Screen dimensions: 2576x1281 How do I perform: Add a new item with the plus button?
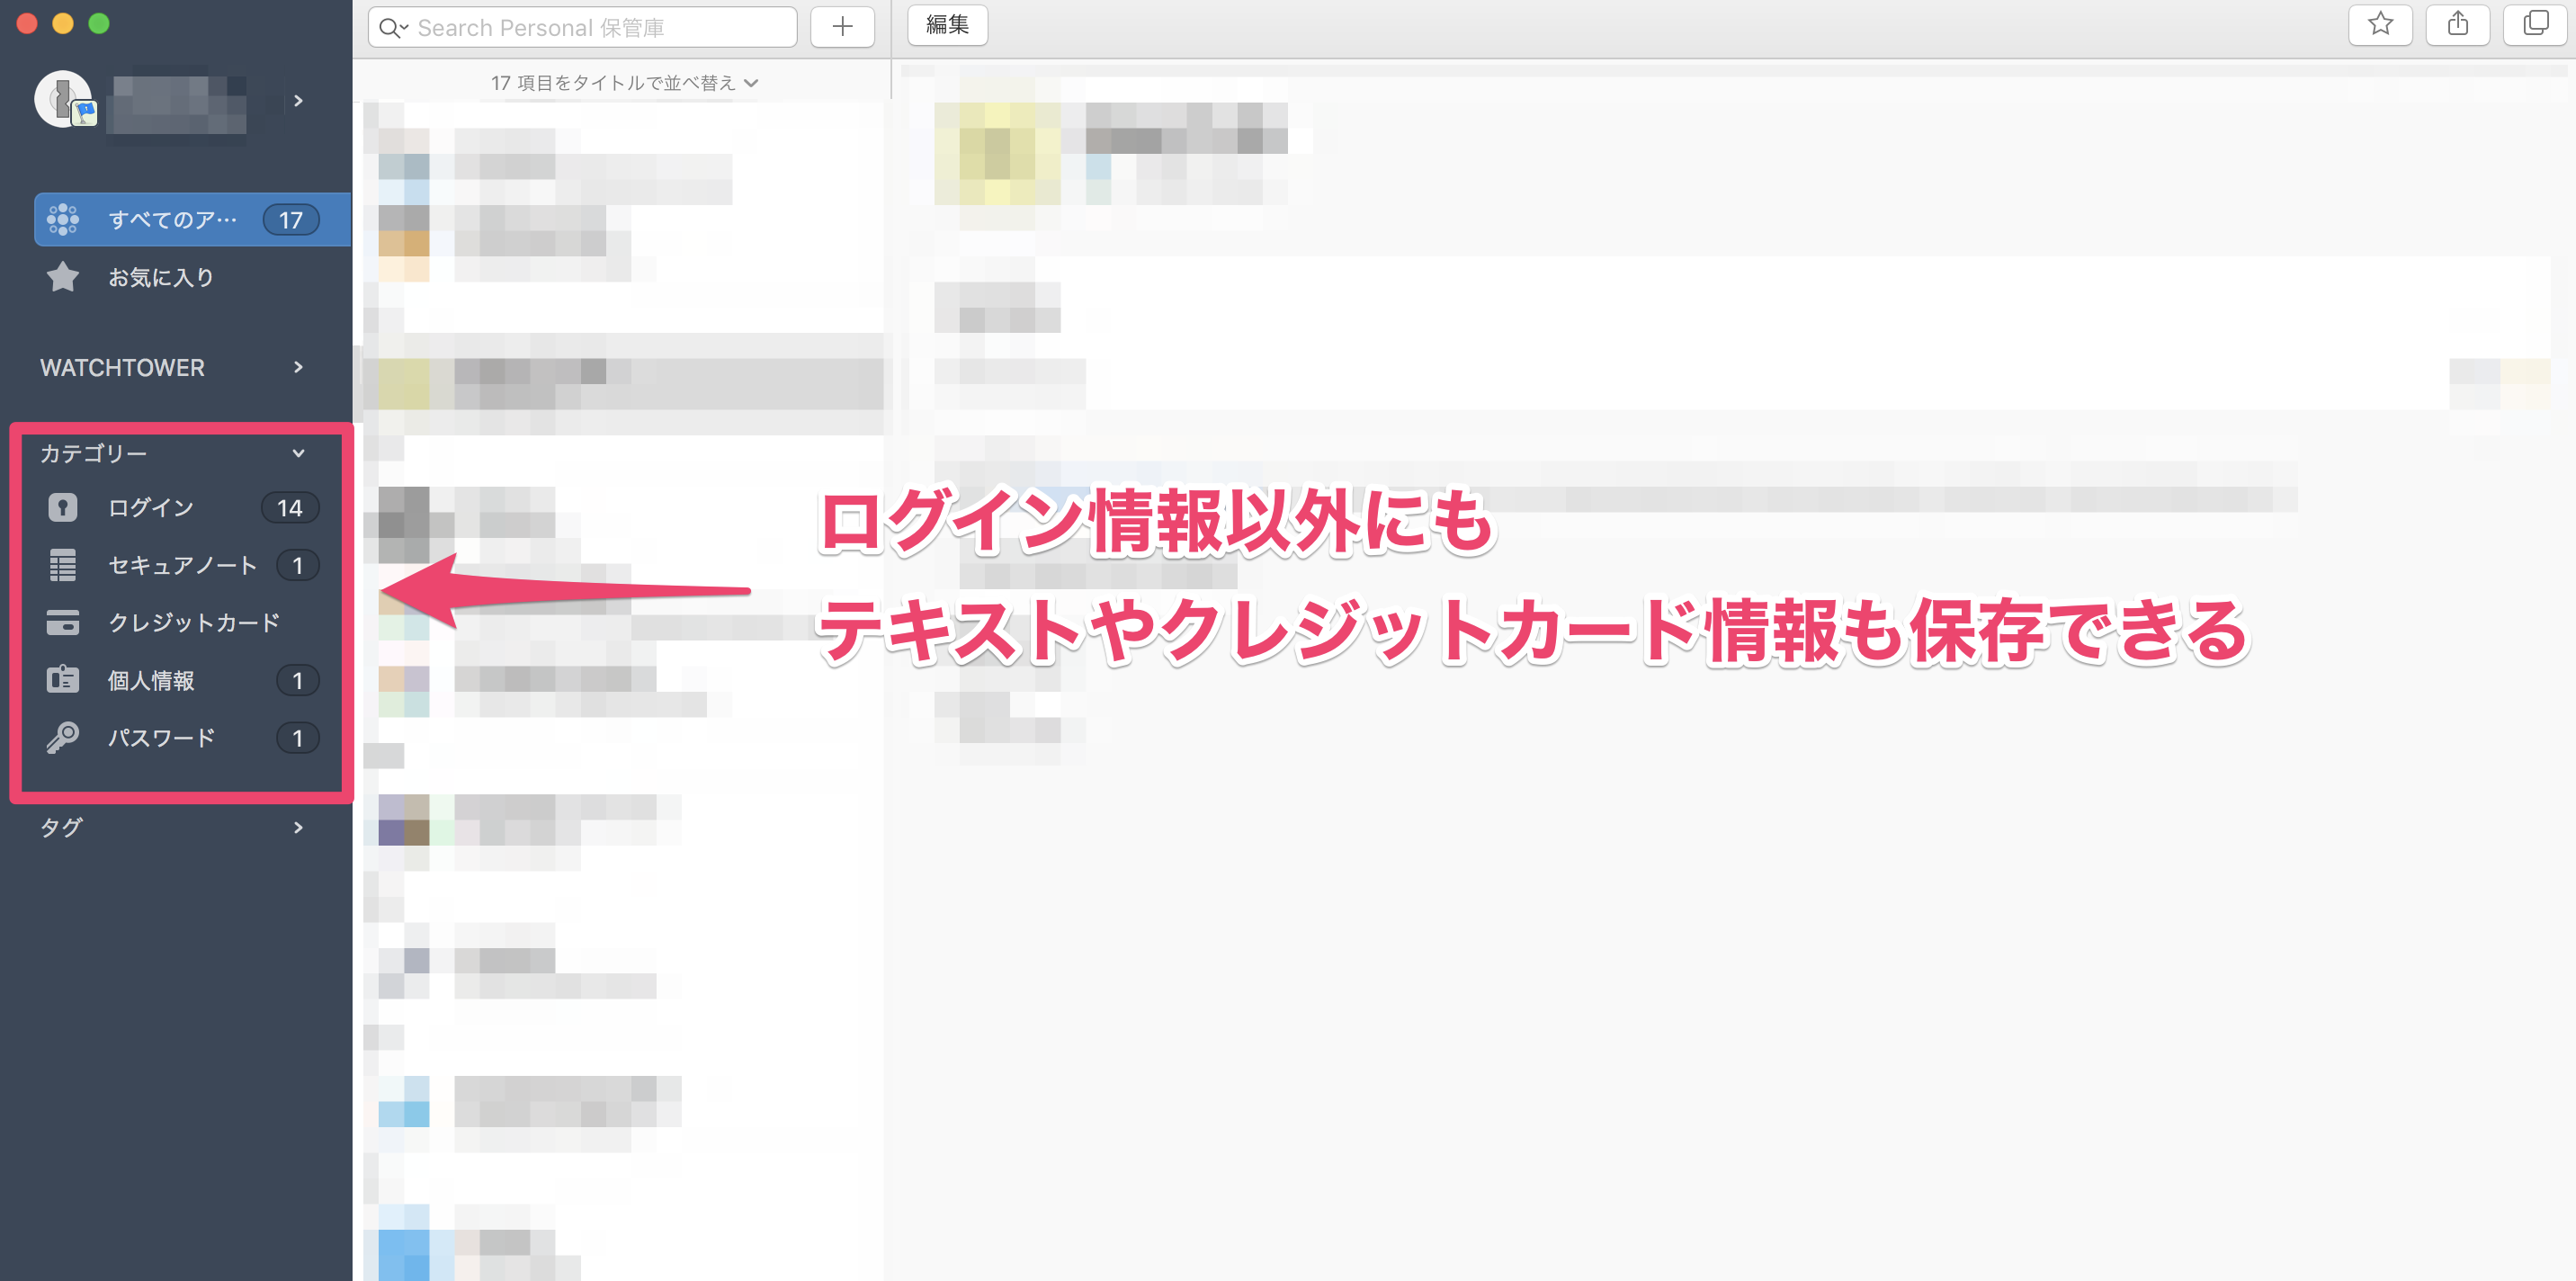[x=842, y=27]
